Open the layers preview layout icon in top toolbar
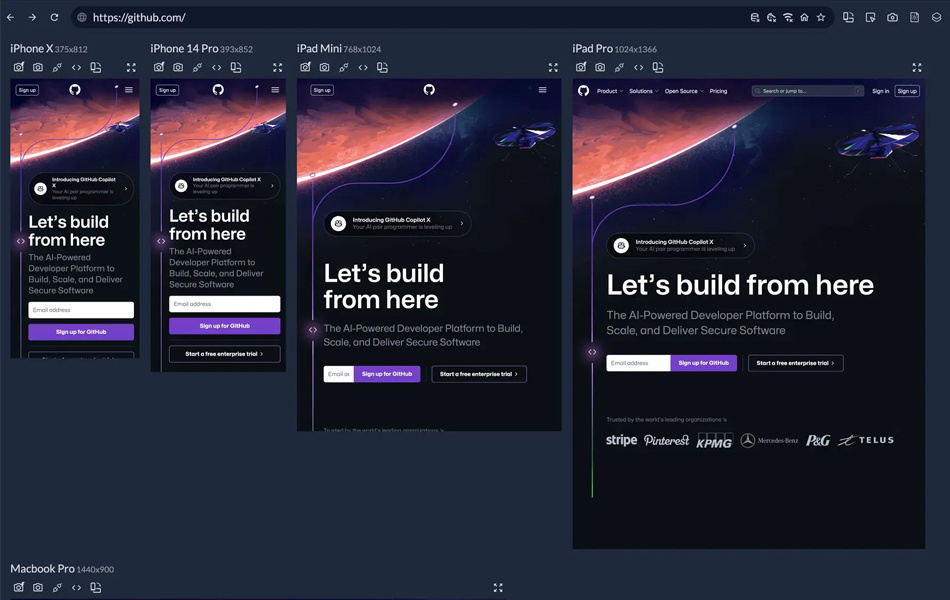 (936, 18)
